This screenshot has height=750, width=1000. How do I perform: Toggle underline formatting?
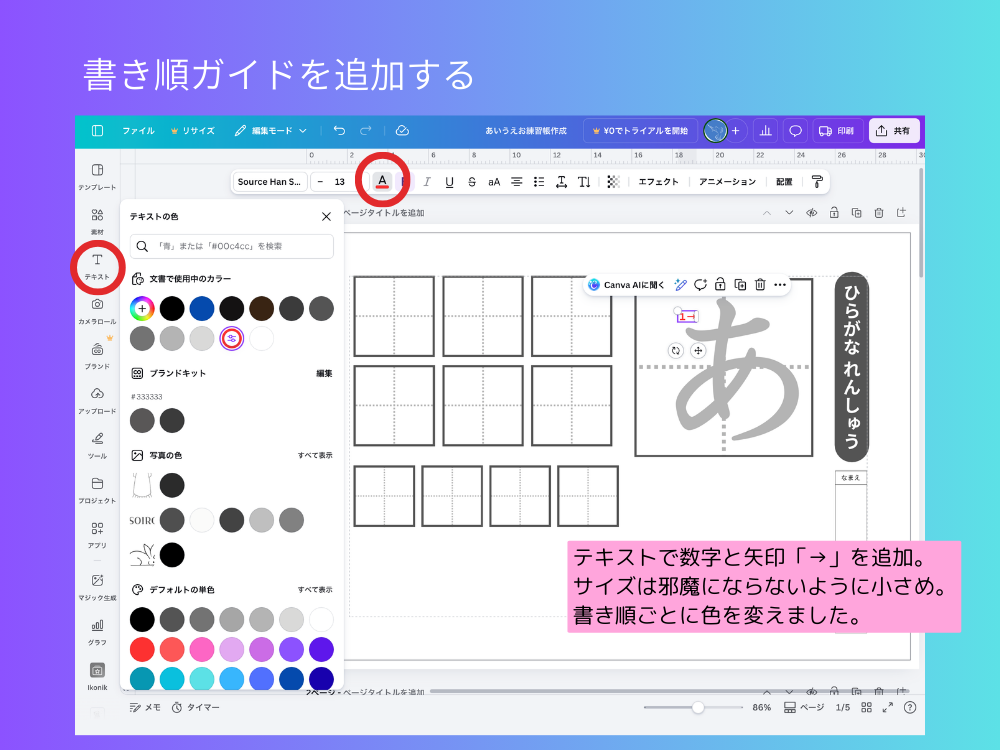450,181
